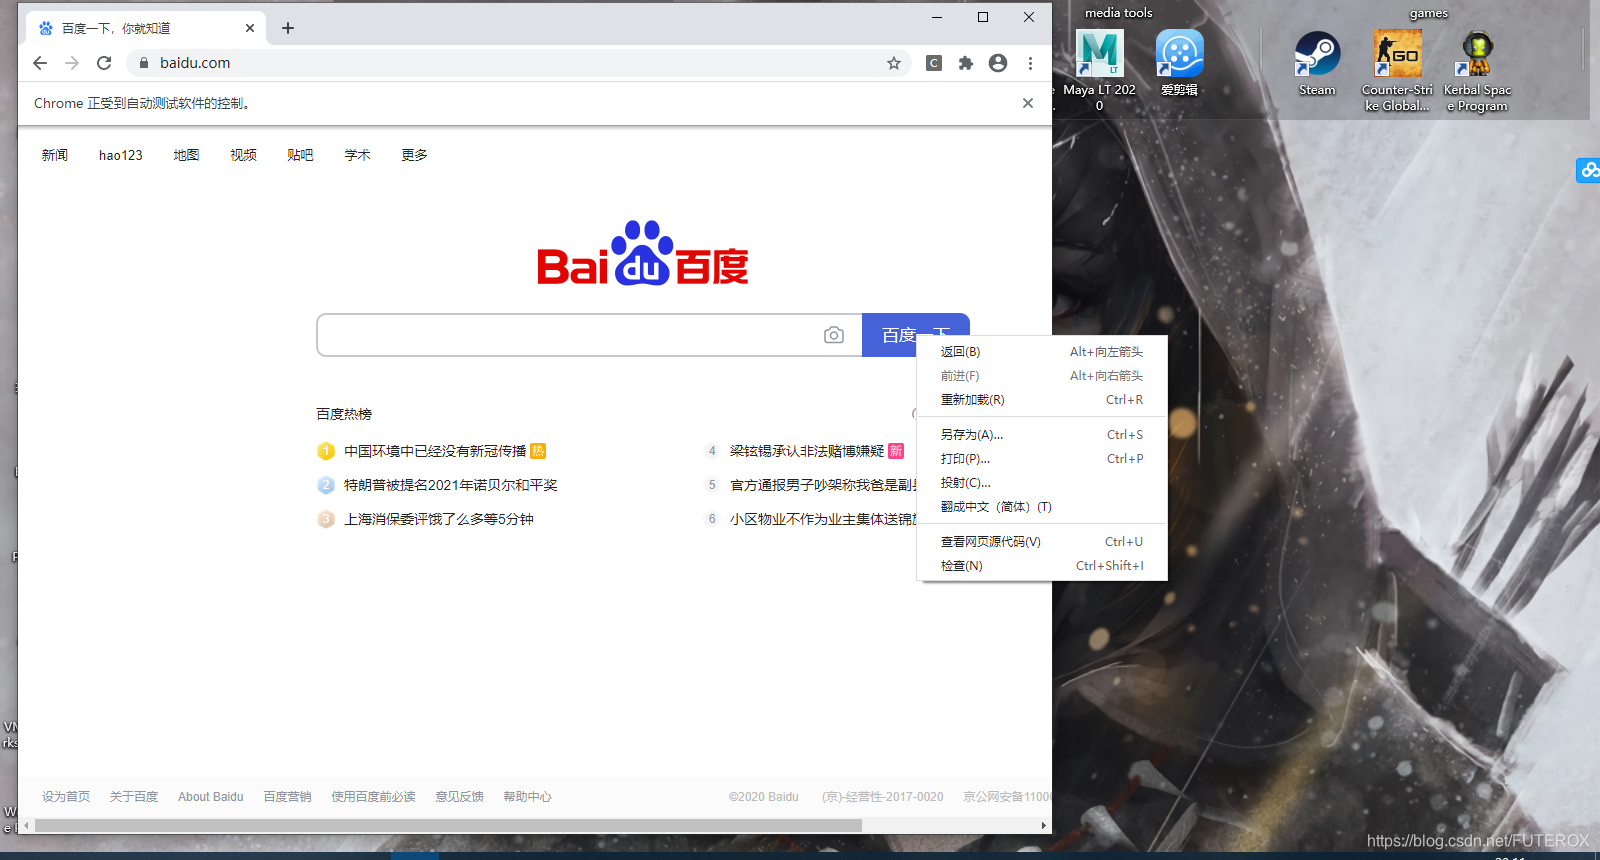1600x860 pixels.
Task: Choose 翻成中文（简体） from context menu
Action: (1042, 507)
